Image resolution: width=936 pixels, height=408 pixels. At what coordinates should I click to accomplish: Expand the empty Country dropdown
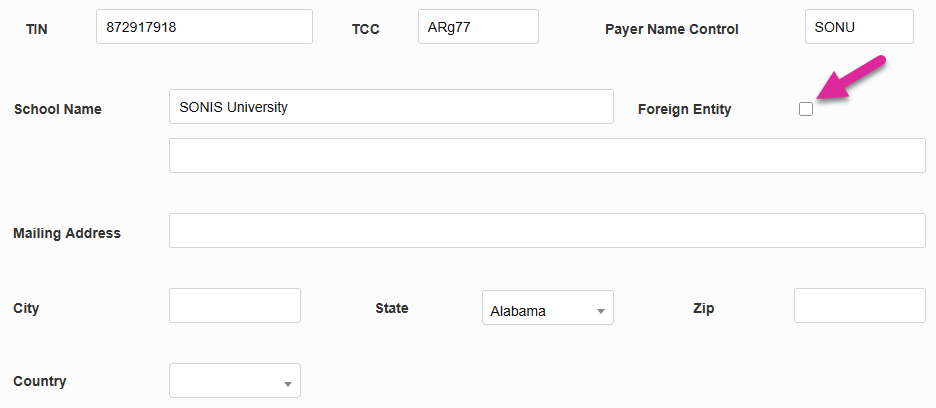pos(235,381)
